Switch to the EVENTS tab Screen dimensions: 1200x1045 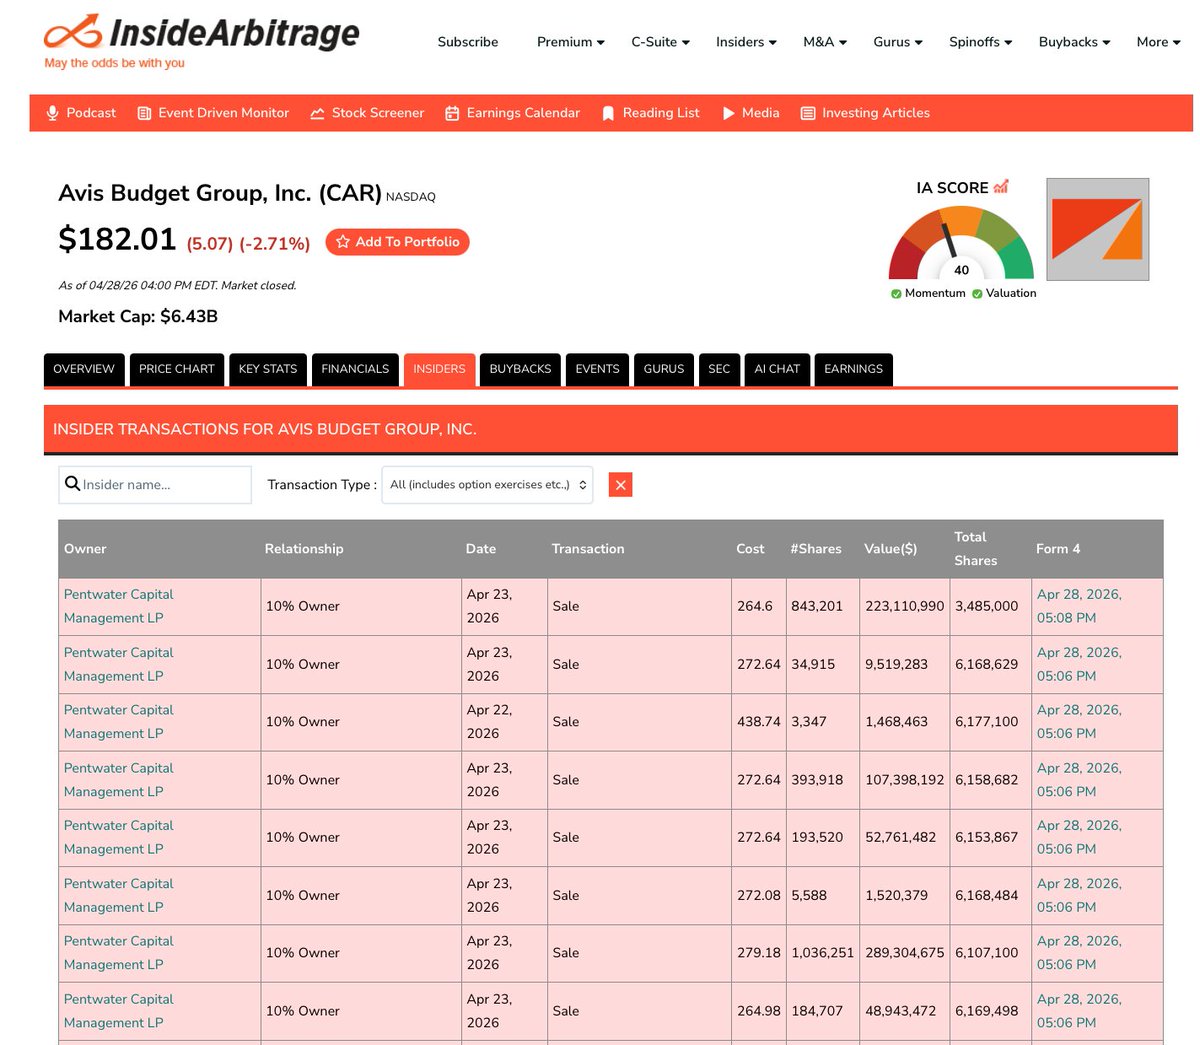pyautogui.click(x=597, y=369)
